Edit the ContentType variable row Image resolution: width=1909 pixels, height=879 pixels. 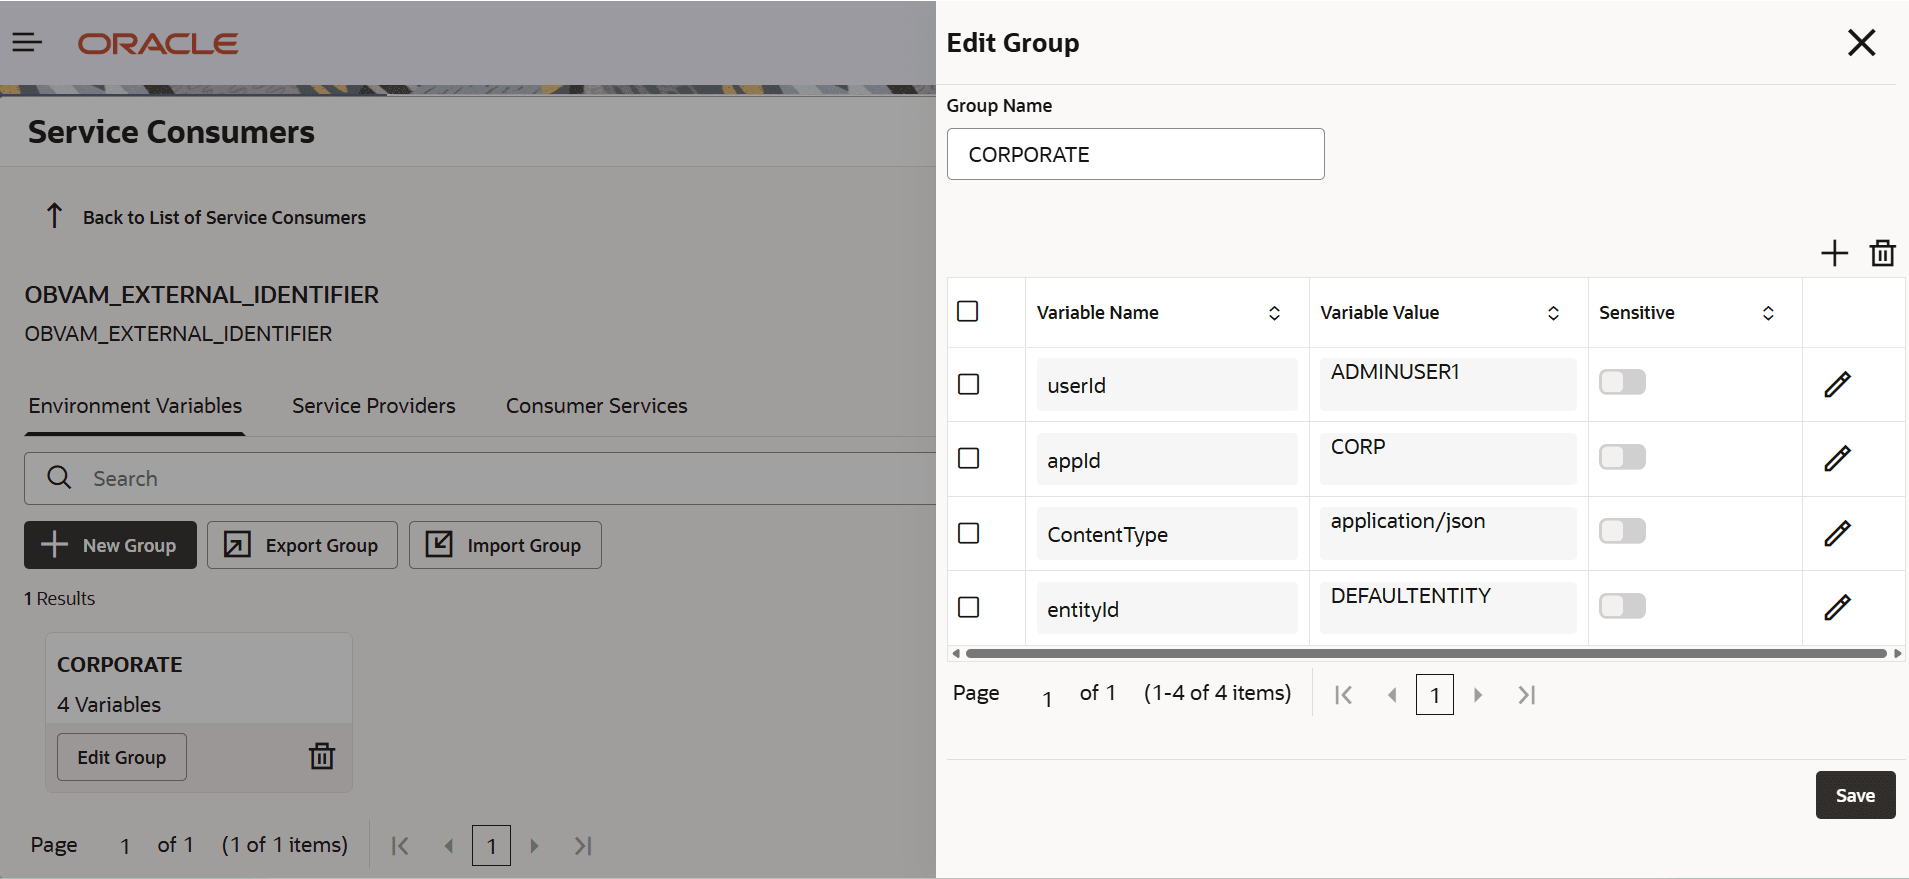pyautogui.click(x=1837, y=534)
